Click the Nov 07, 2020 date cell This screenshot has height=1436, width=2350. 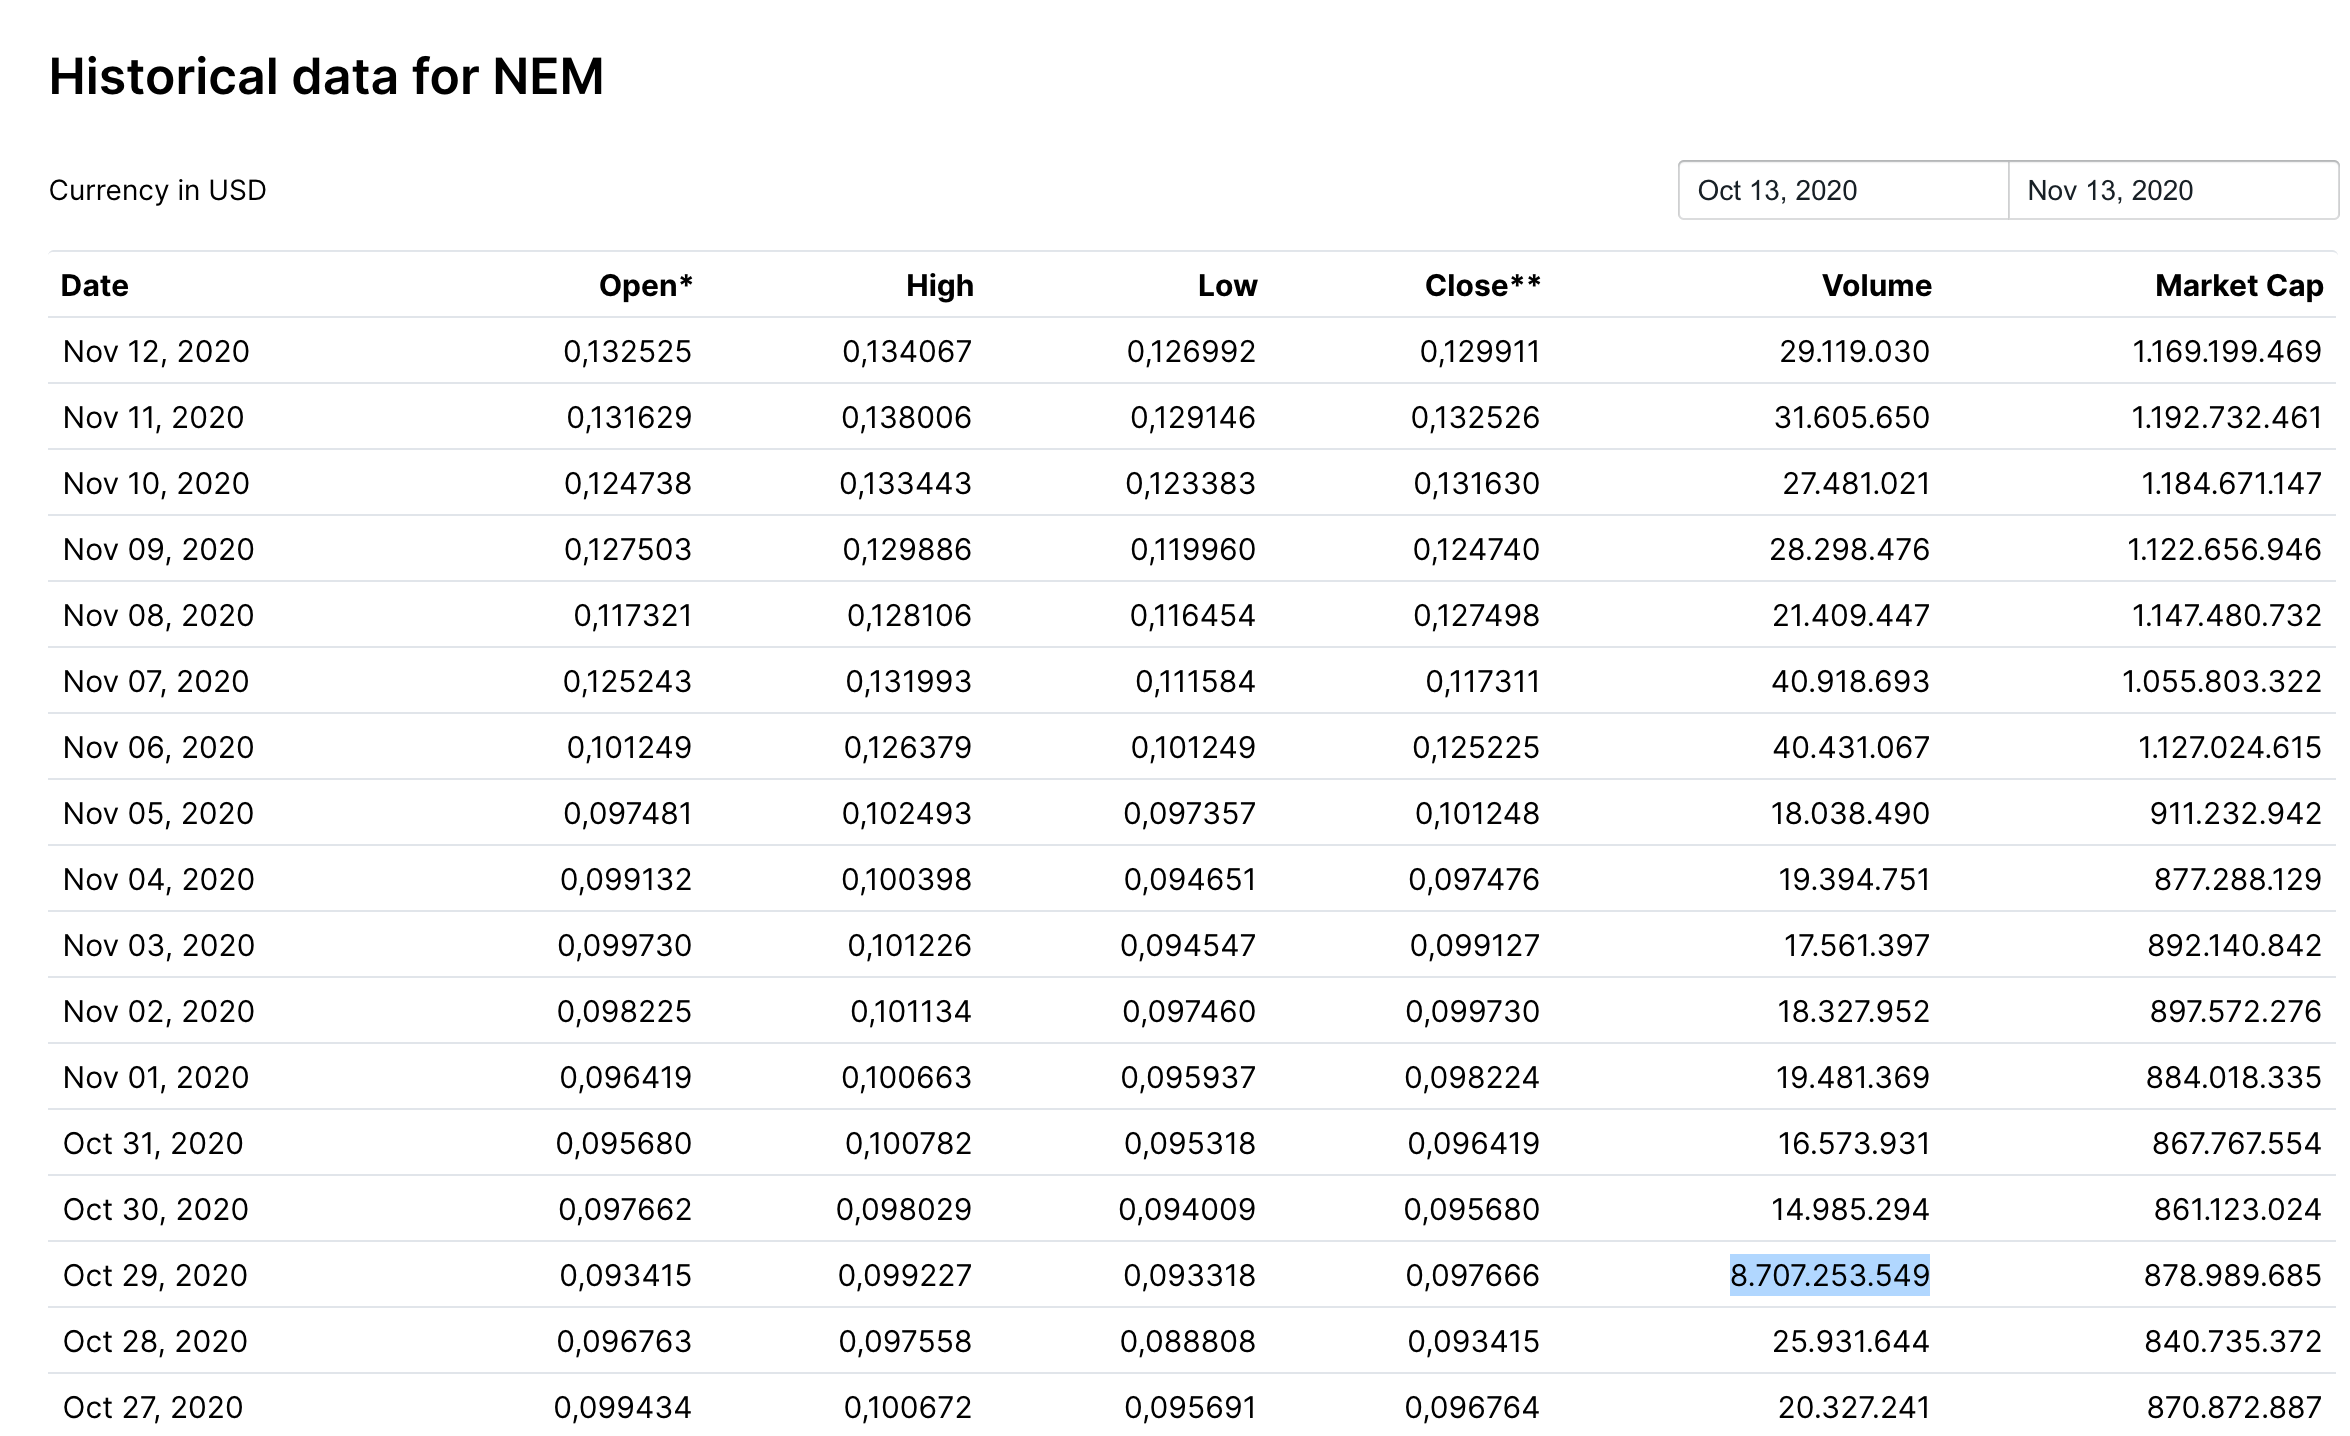[156, 682]
